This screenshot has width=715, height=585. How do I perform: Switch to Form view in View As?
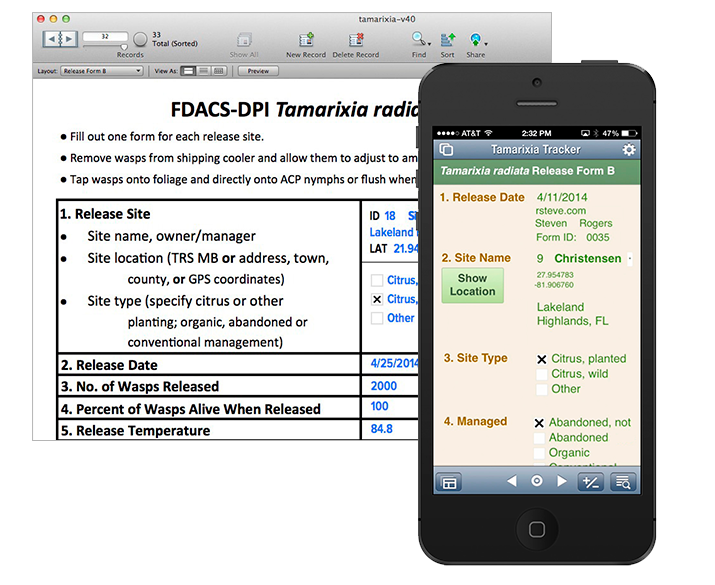188,71
